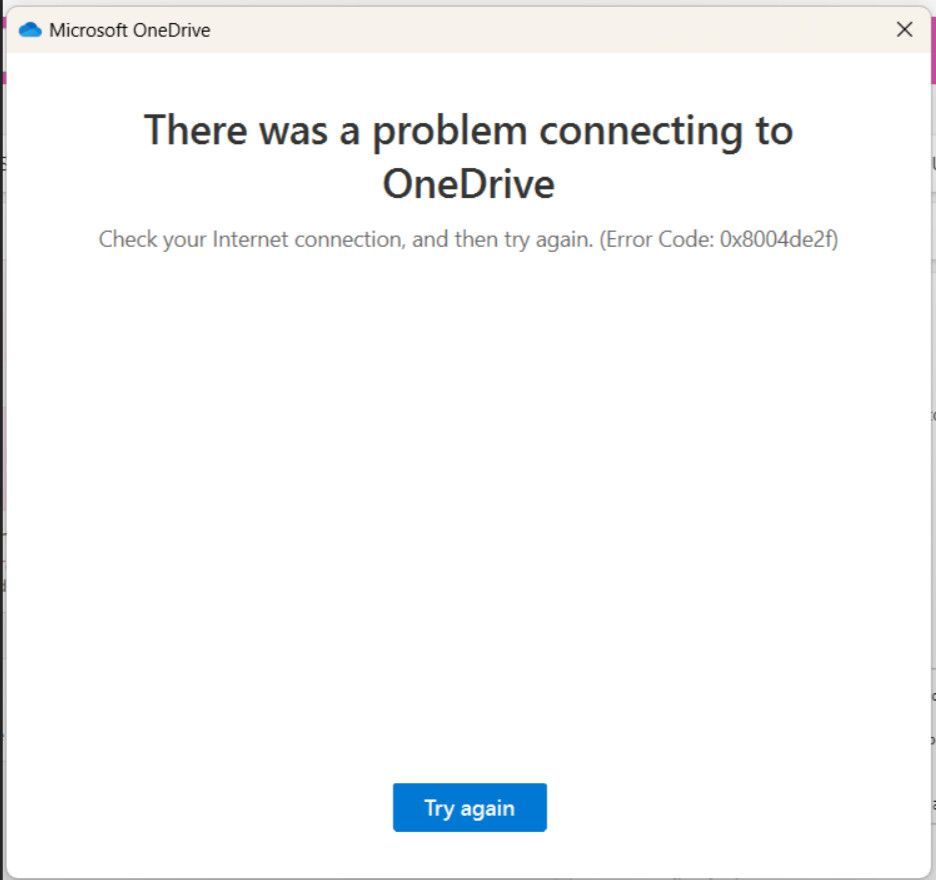Click the X to dismiss the window
The height and width of the screenshot is (880, 936).
point(904,30)
